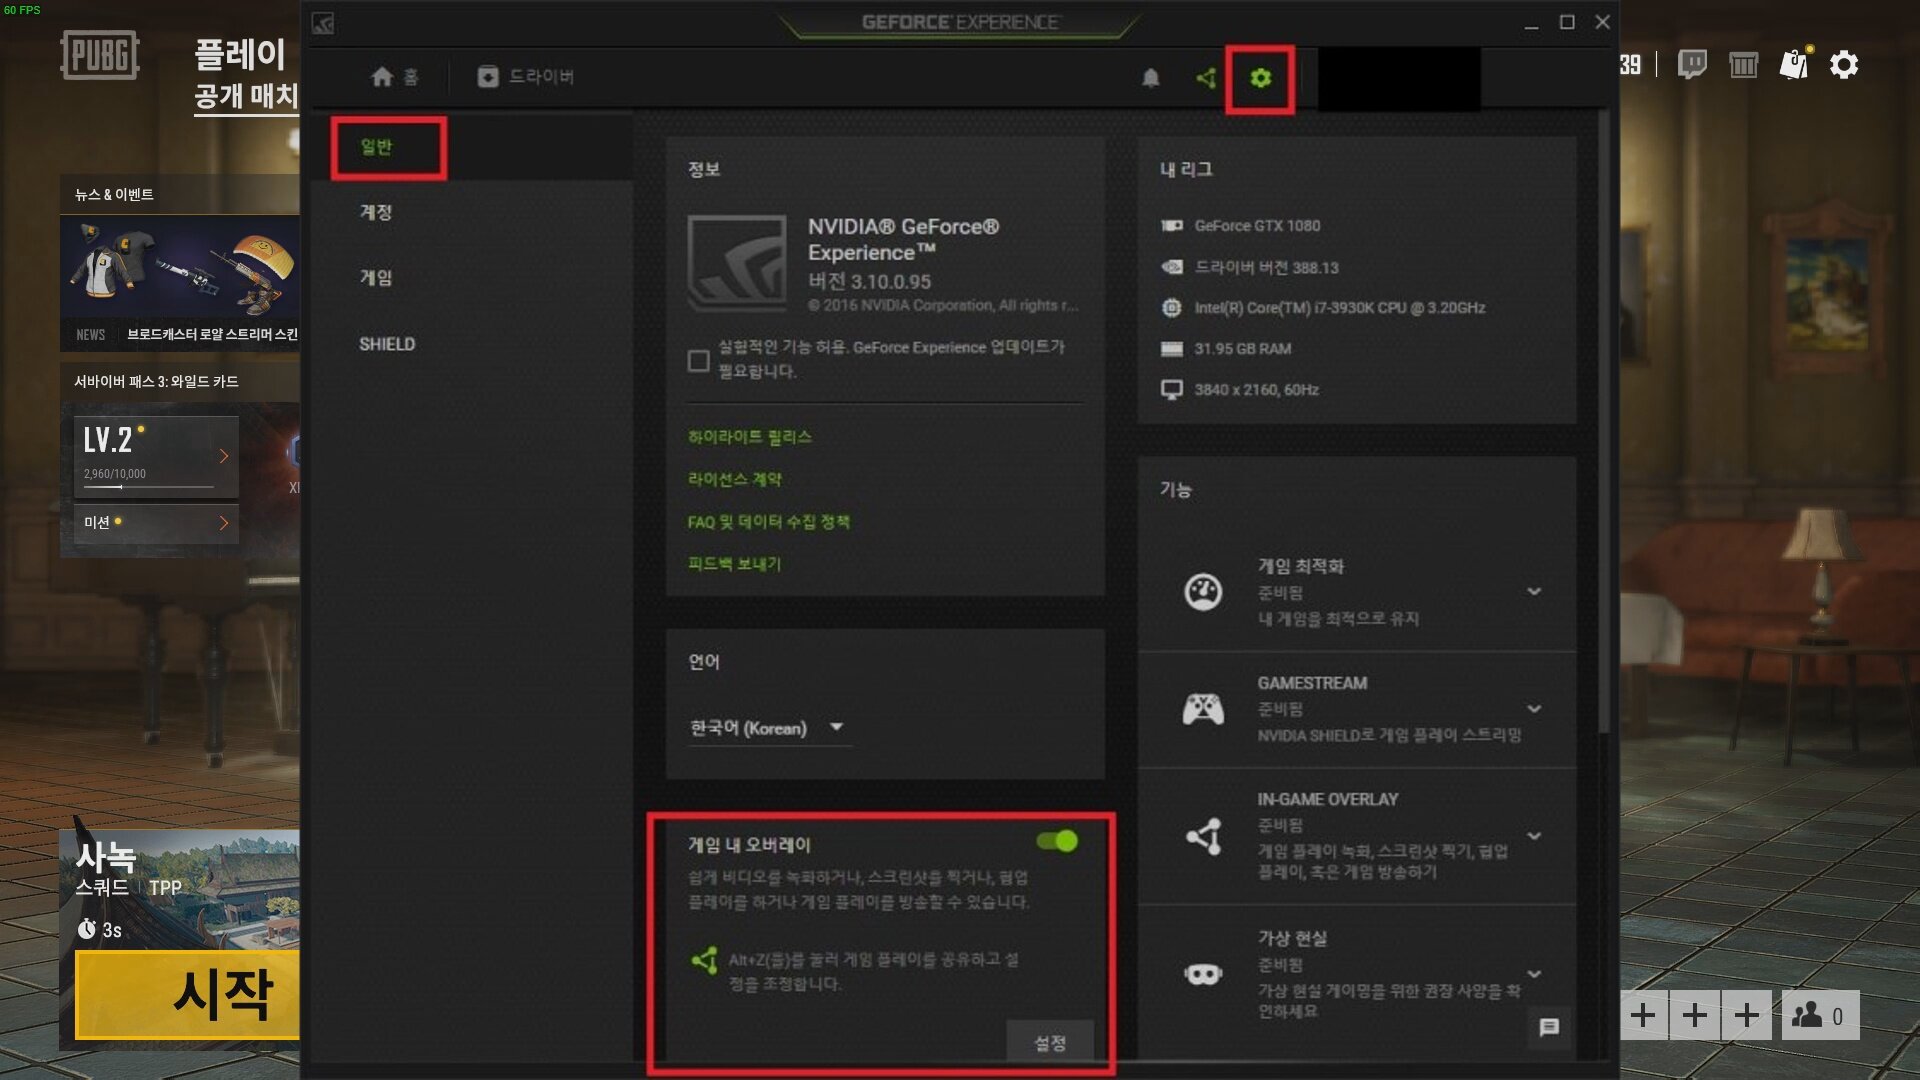Image resolution: width=1920 pixels, height=1080 pixels.
Task: Open the LV.2 survivor pass card
Action: pyautogui.click(x=156, y=456)
